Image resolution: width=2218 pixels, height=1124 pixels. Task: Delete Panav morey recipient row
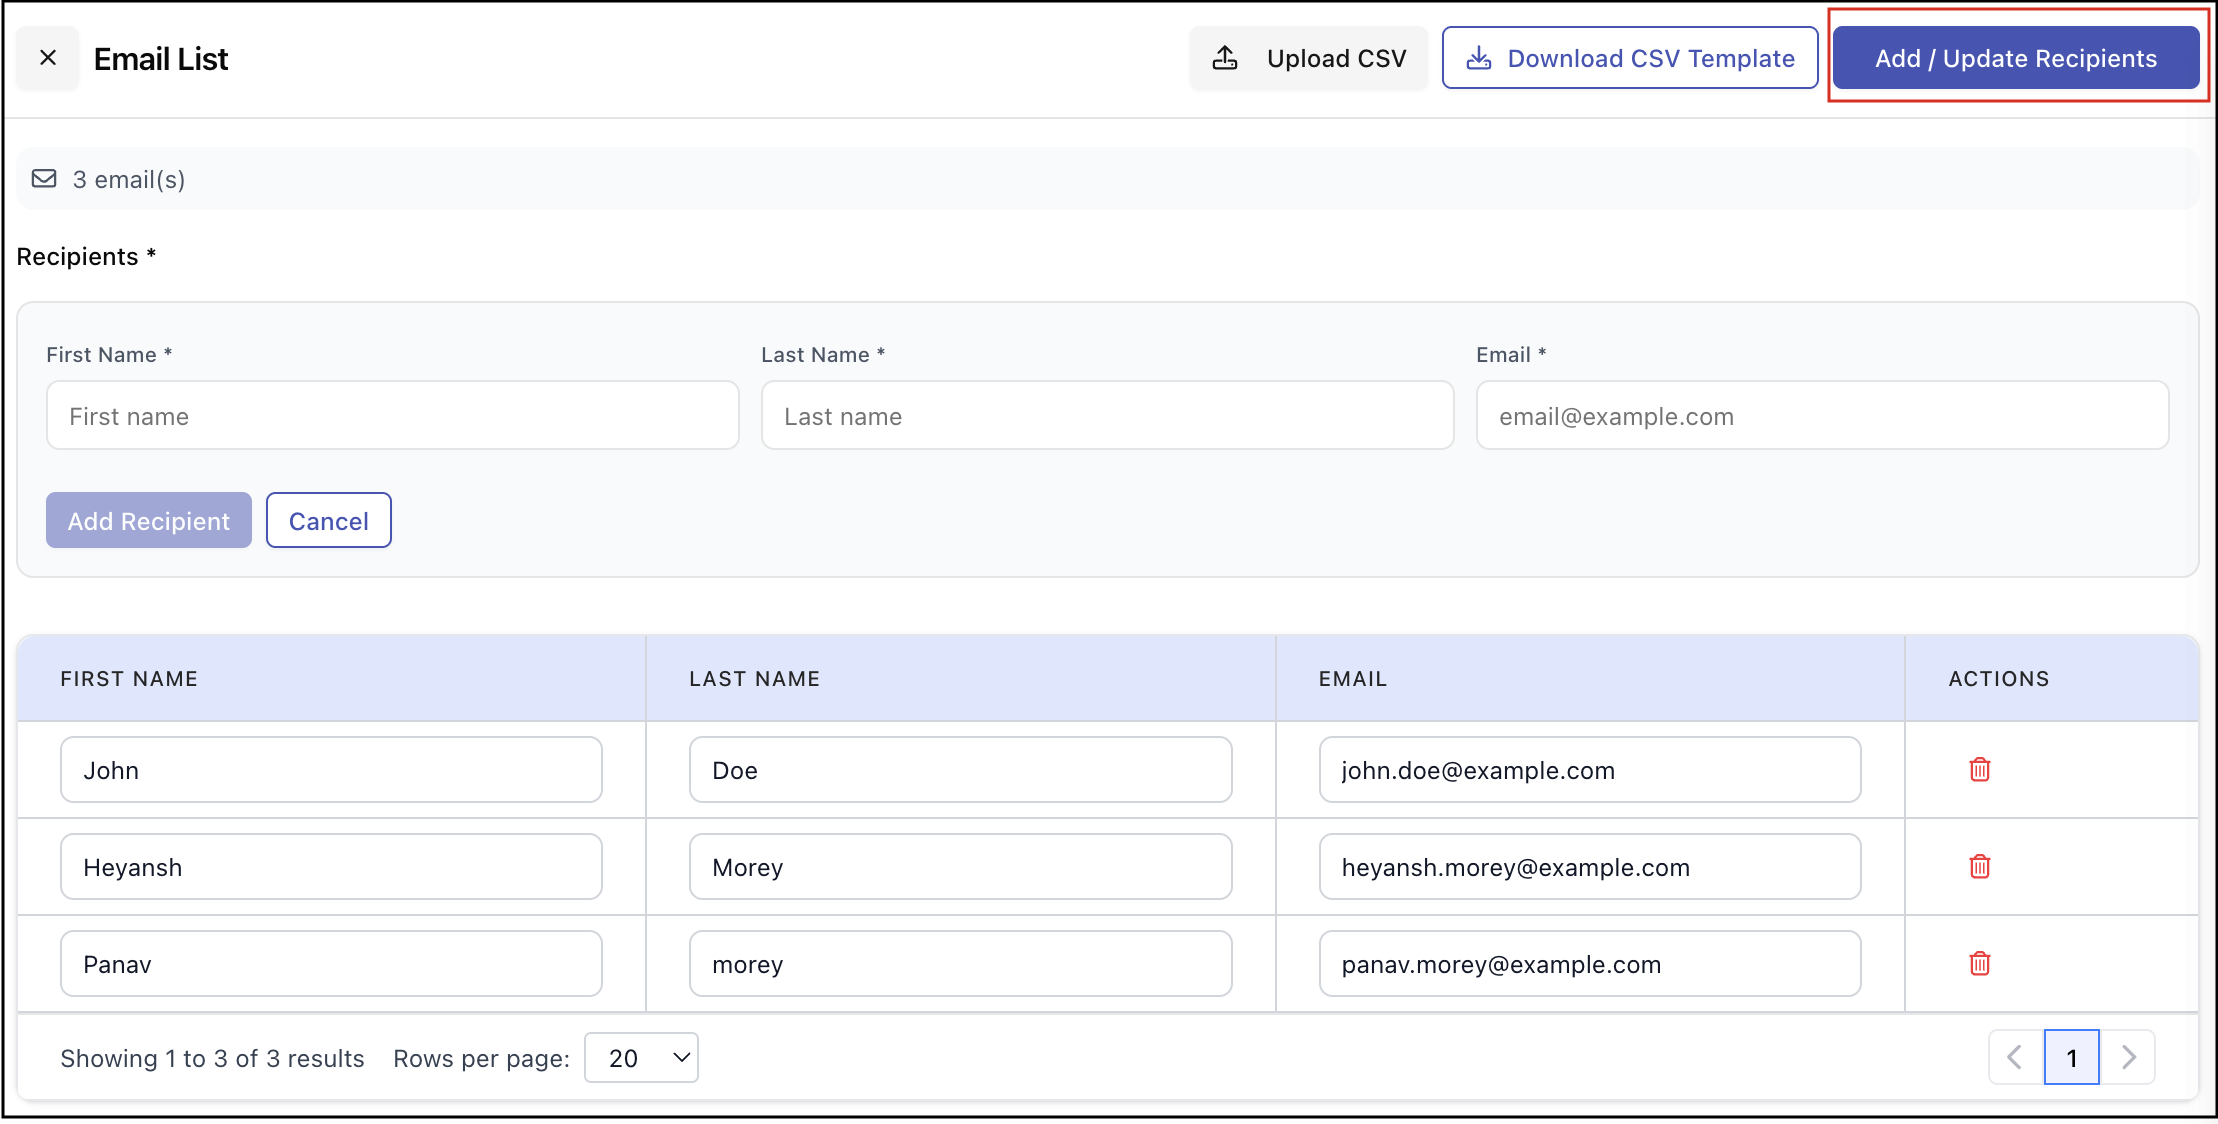[x=1979, y=963]
